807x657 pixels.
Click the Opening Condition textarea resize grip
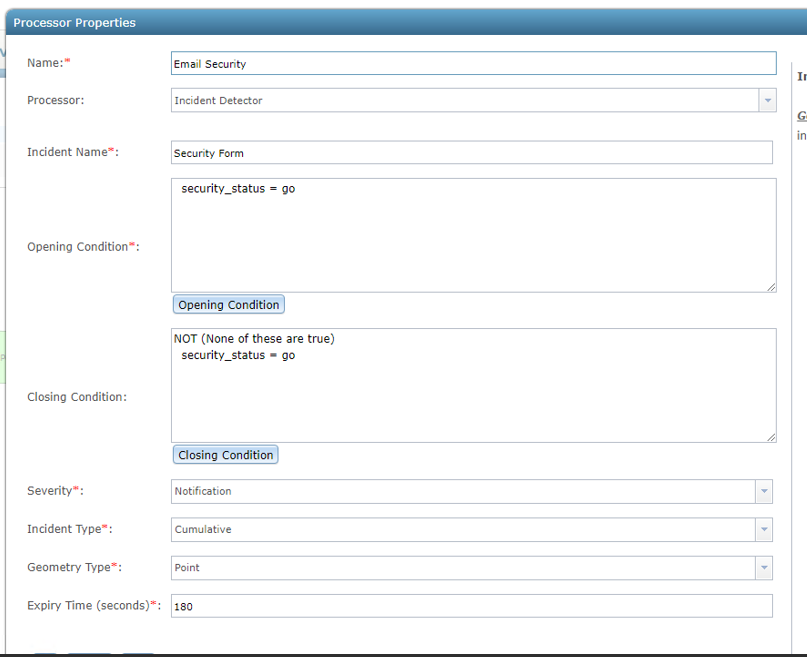coord(771,285)
